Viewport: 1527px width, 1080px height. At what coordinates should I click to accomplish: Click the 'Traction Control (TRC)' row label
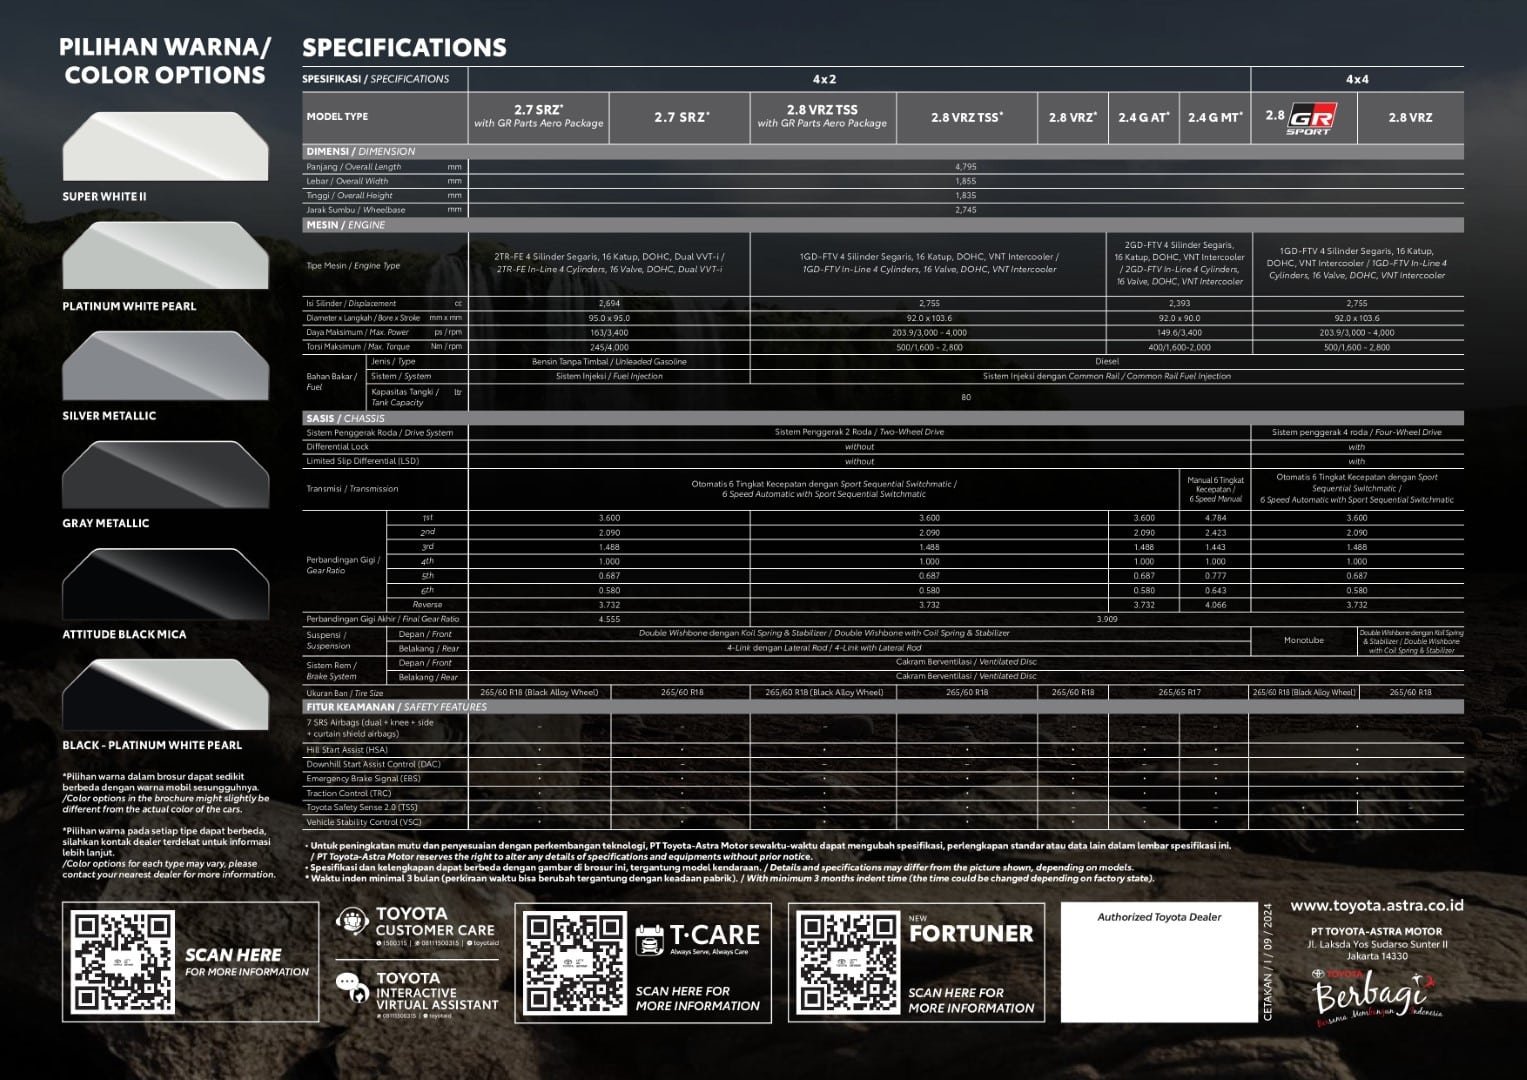(x=349, y=793)
